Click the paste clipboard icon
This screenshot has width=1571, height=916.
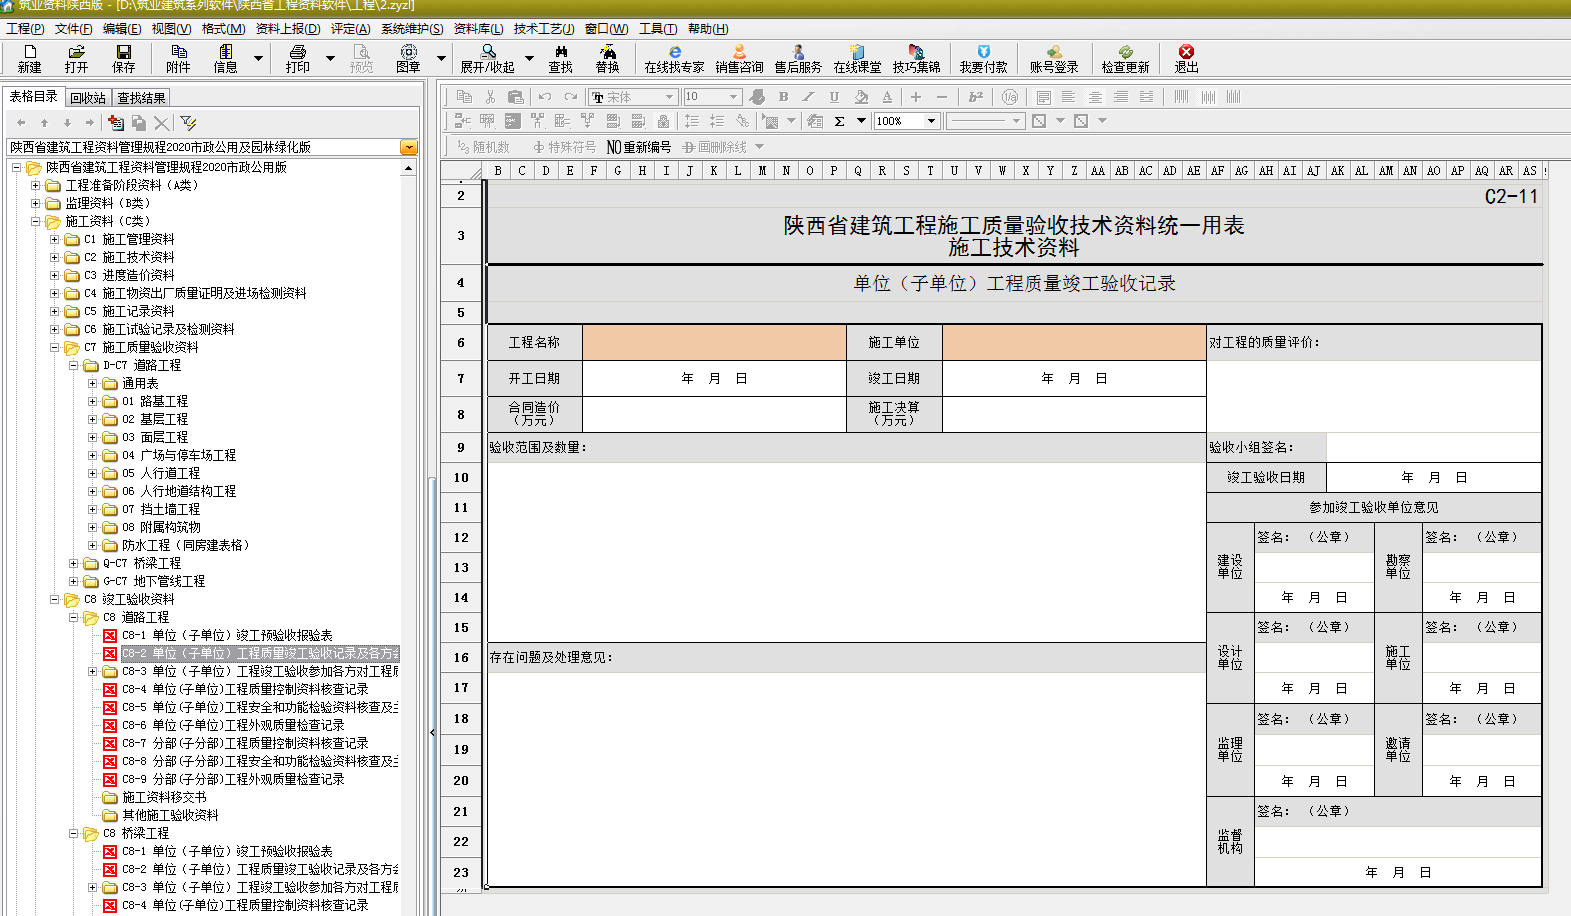coord(516,97)
